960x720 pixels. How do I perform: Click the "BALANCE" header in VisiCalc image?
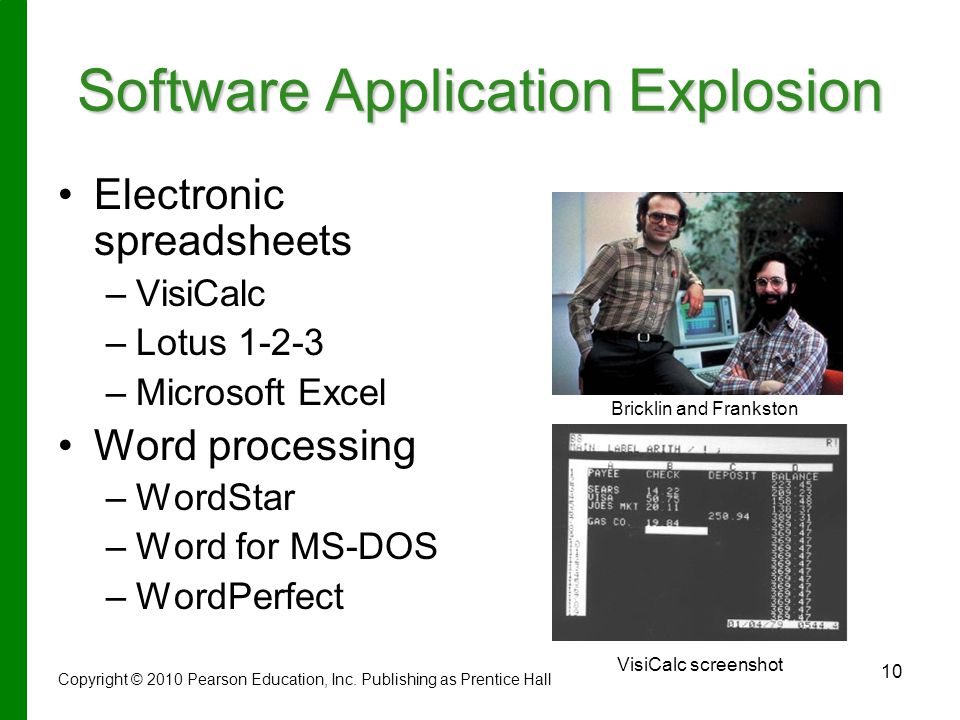(x=795, y=476)
